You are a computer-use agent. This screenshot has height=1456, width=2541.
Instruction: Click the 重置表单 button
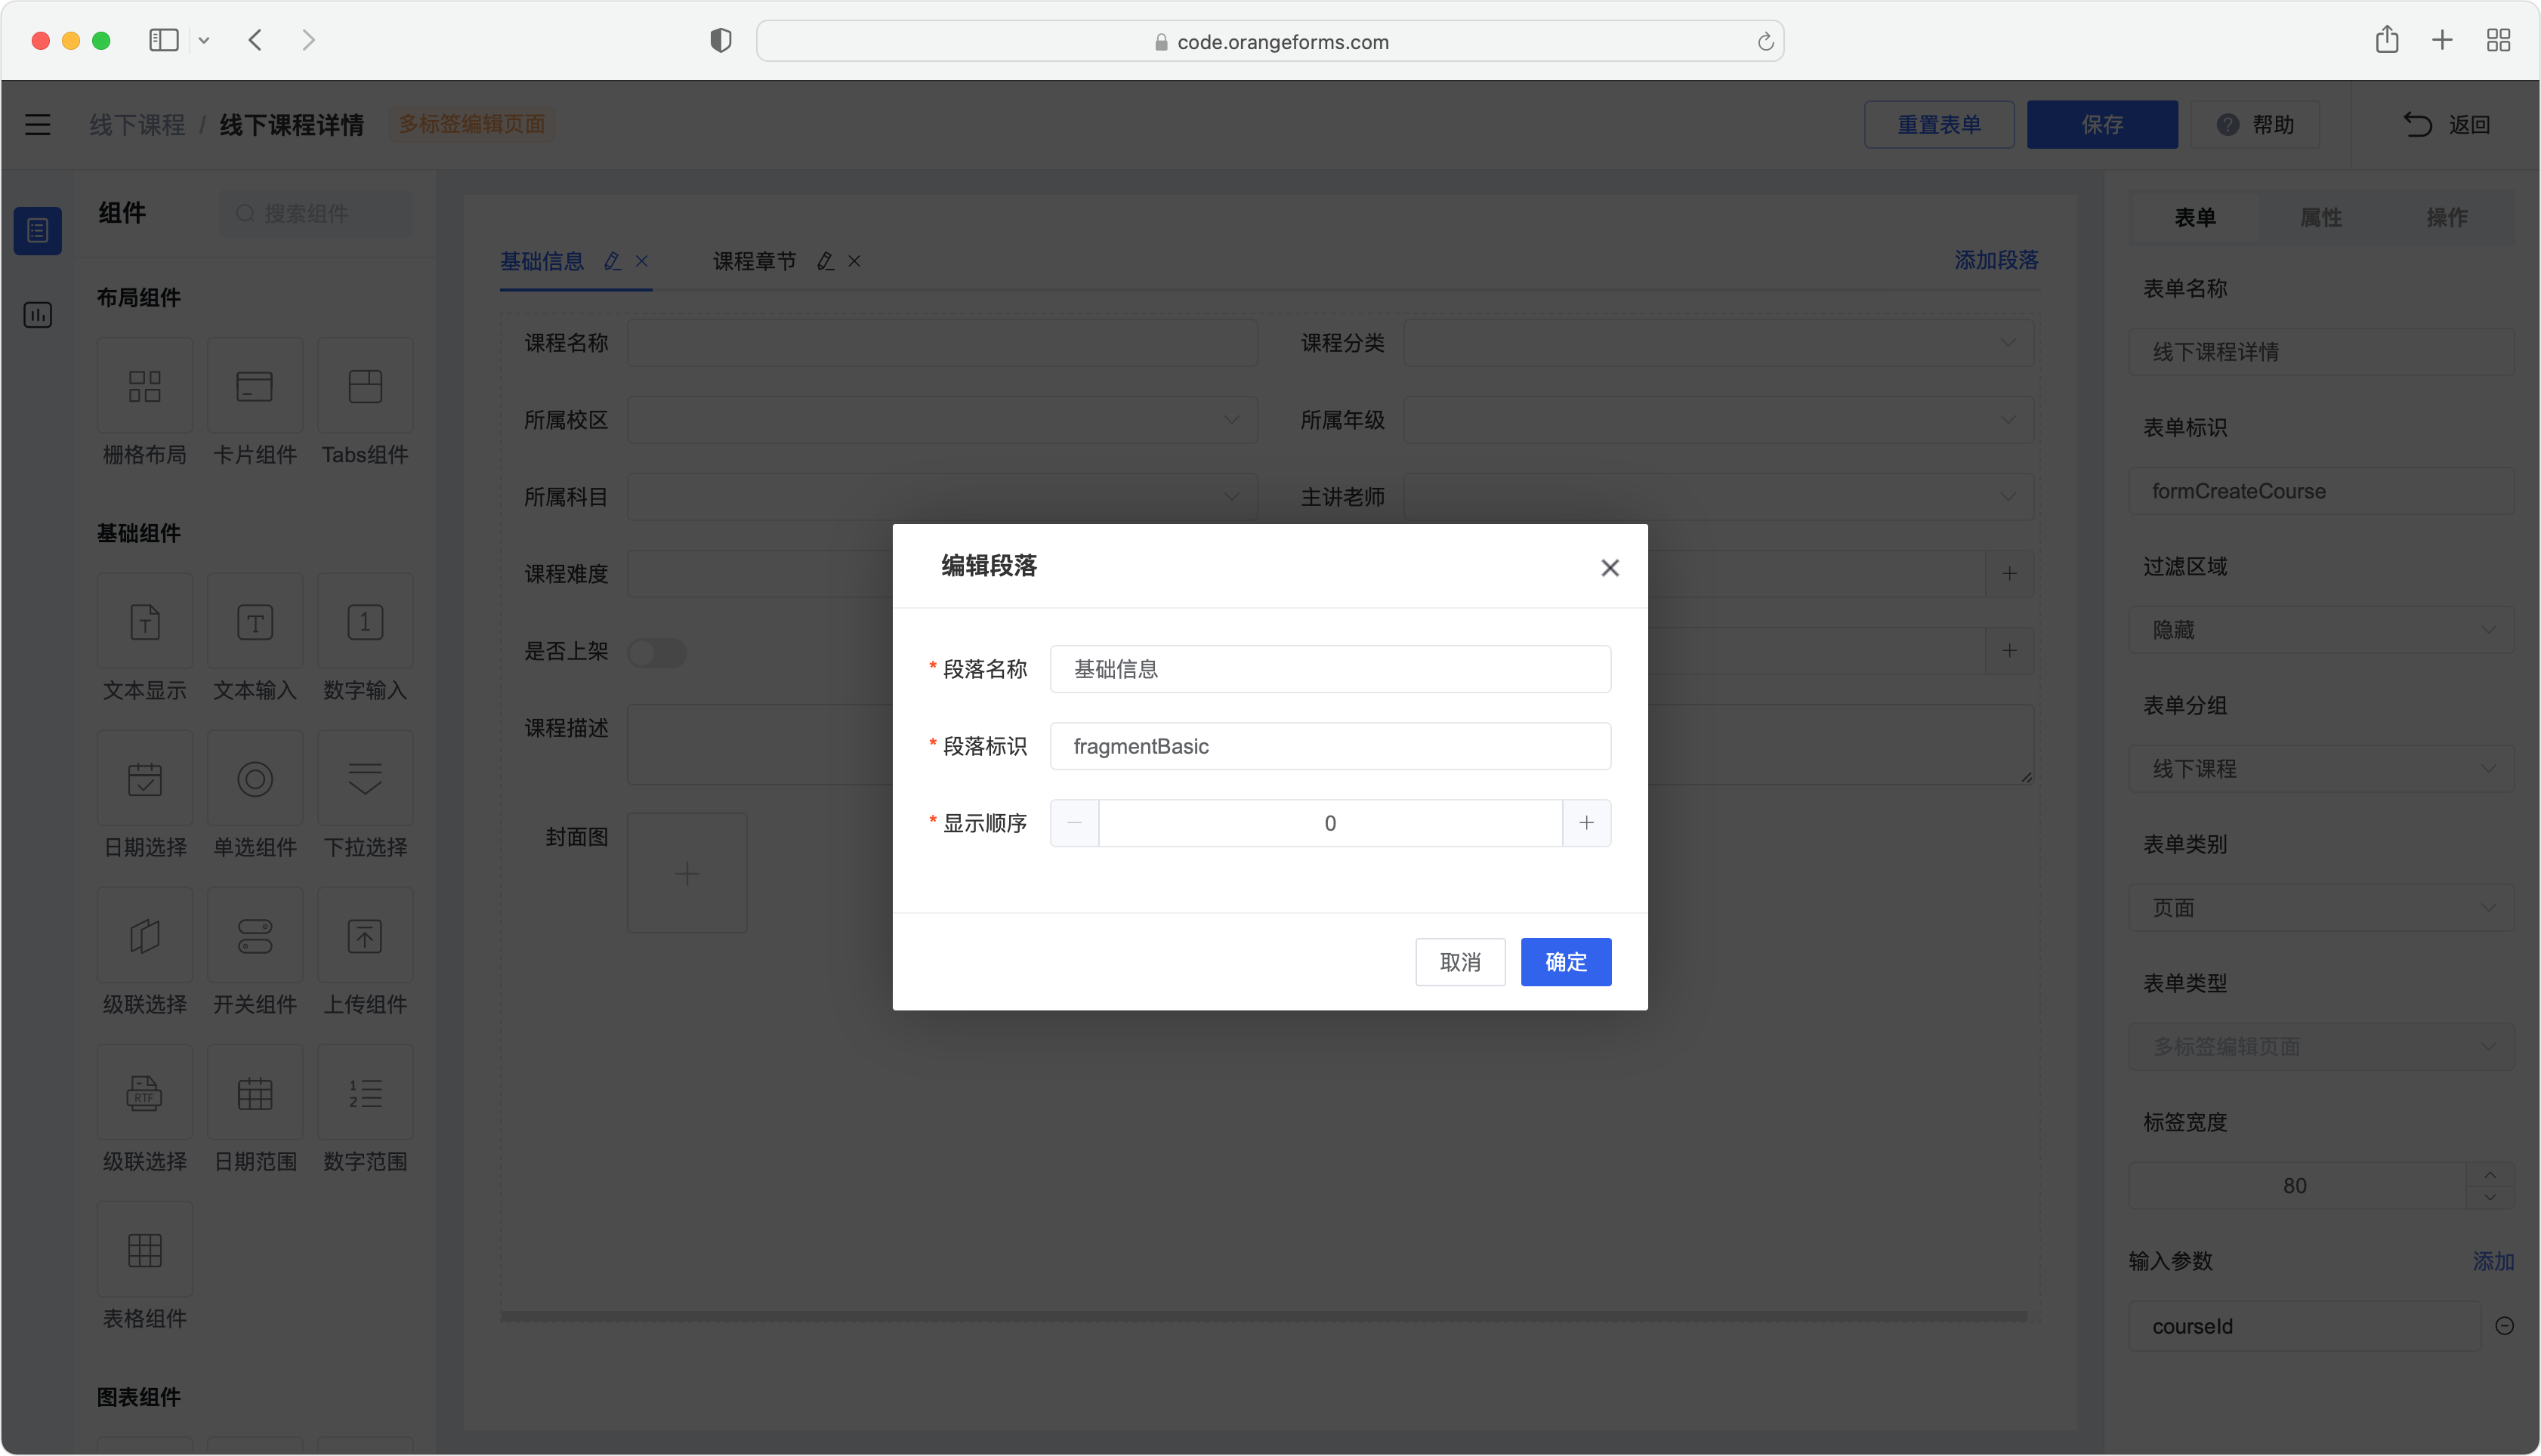coord(1938,125)
